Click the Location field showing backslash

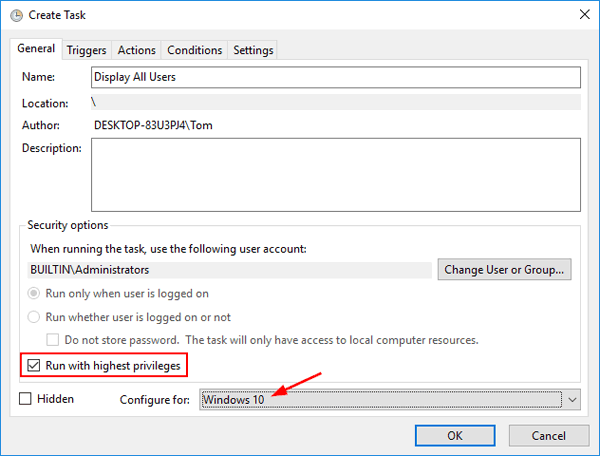point(335,102)
